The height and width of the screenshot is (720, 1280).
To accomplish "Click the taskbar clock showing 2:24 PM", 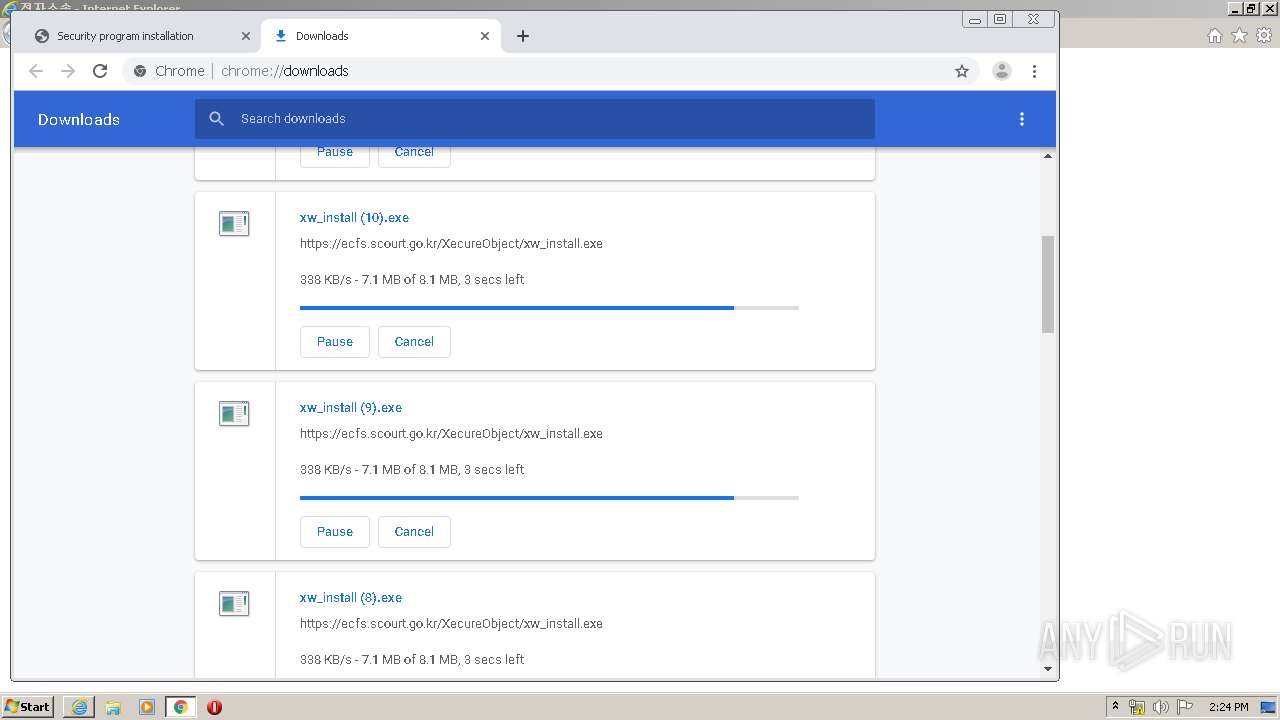I will [x=1228, y=707].
